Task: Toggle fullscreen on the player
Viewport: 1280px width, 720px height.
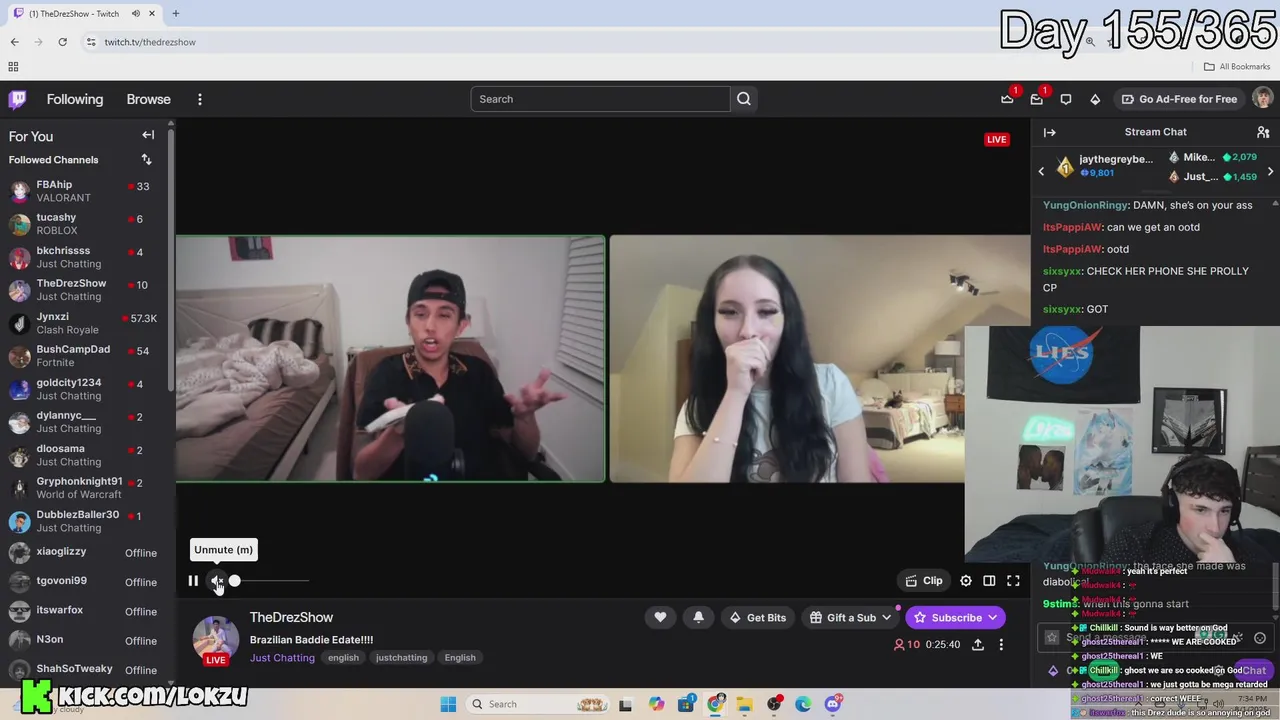Action: tap(1013, 581)
